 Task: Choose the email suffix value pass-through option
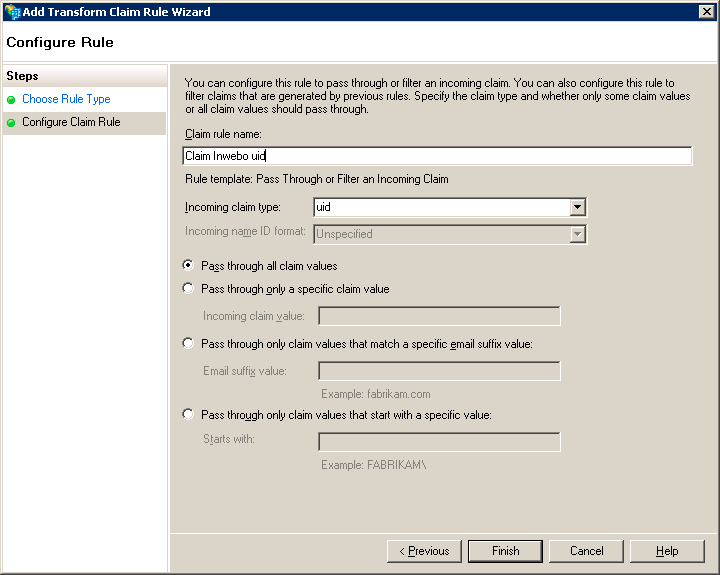[188, 344]
